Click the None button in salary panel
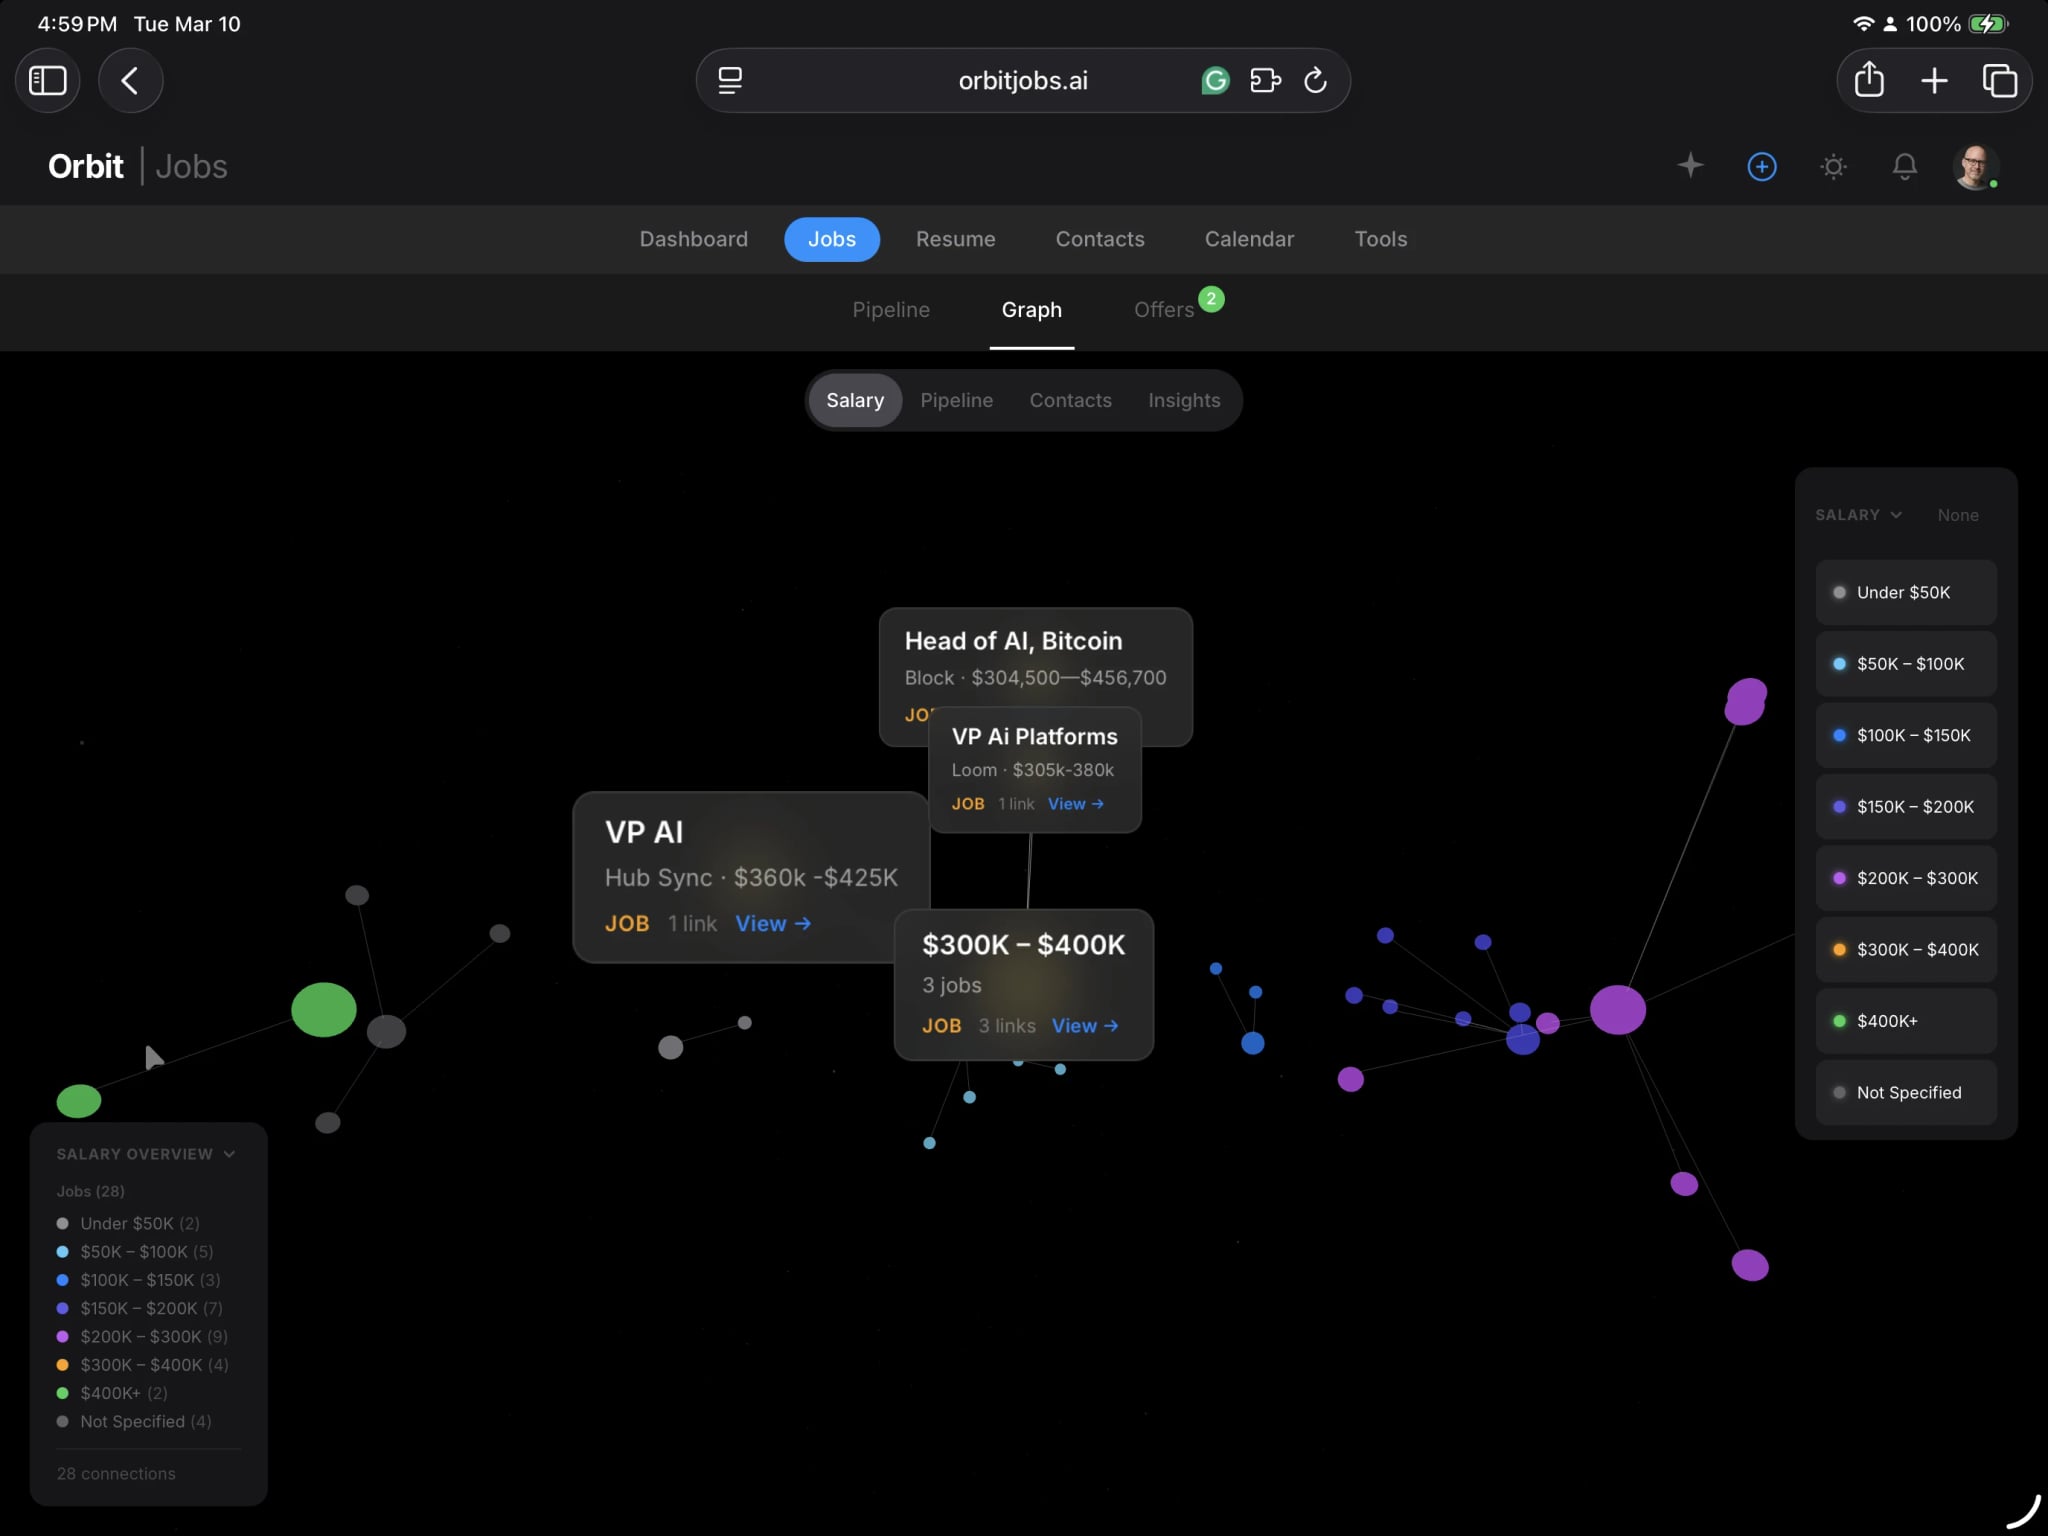Image resolution: width=2048 pixels, height=1536 pixels. [1957, 515]
